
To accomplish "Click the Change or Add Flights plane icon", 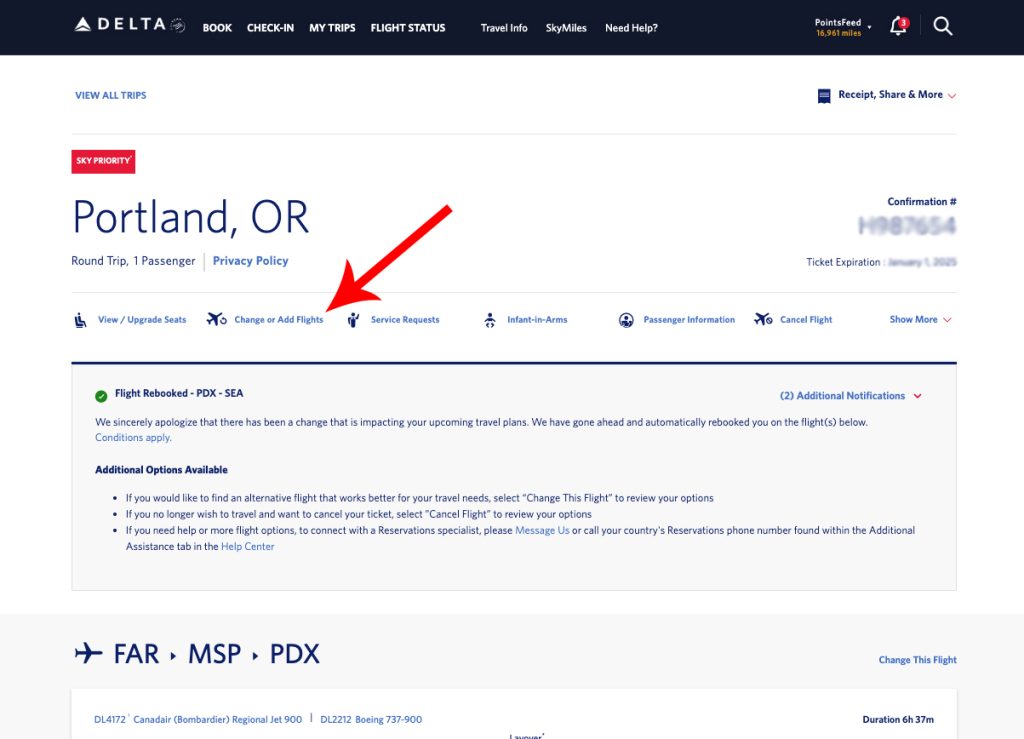I will tap(216, 320).
